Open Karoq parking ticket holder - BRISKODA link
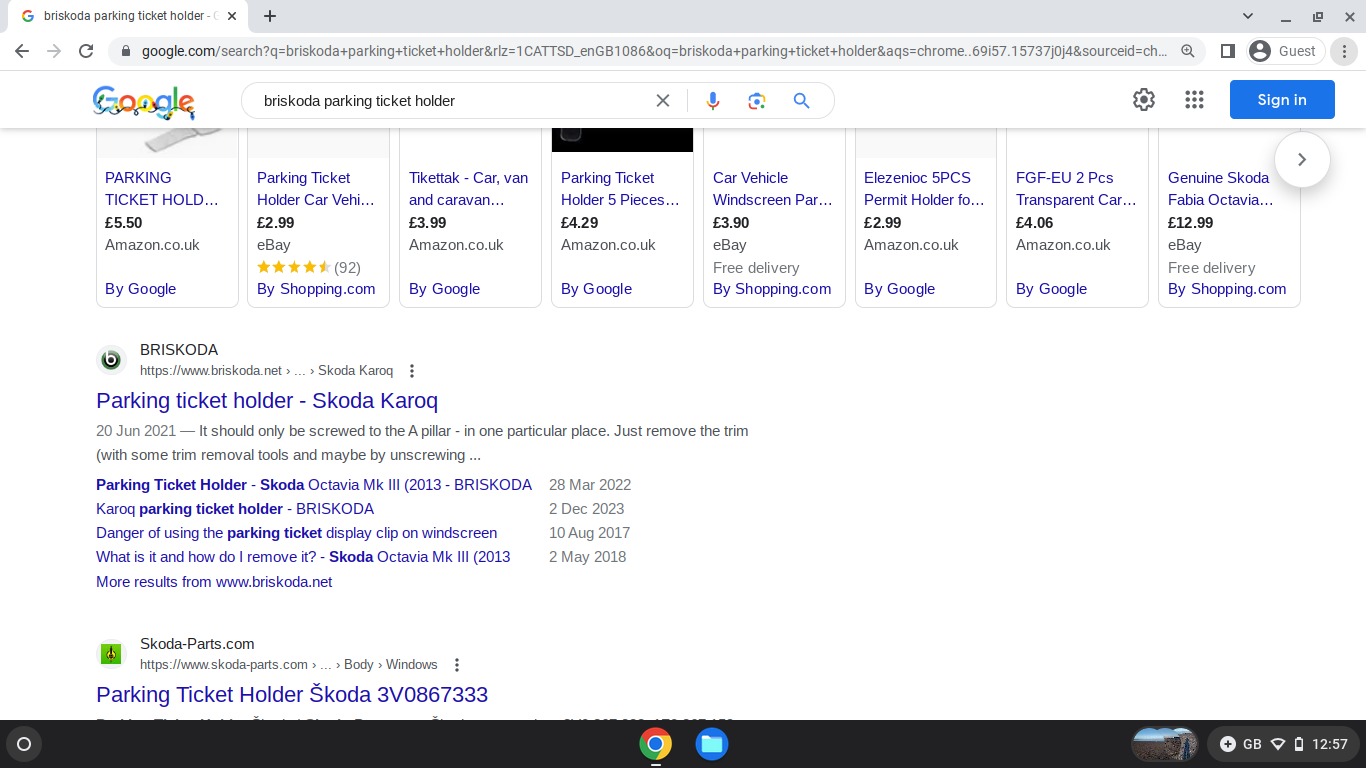 click(x=235, y=509)
